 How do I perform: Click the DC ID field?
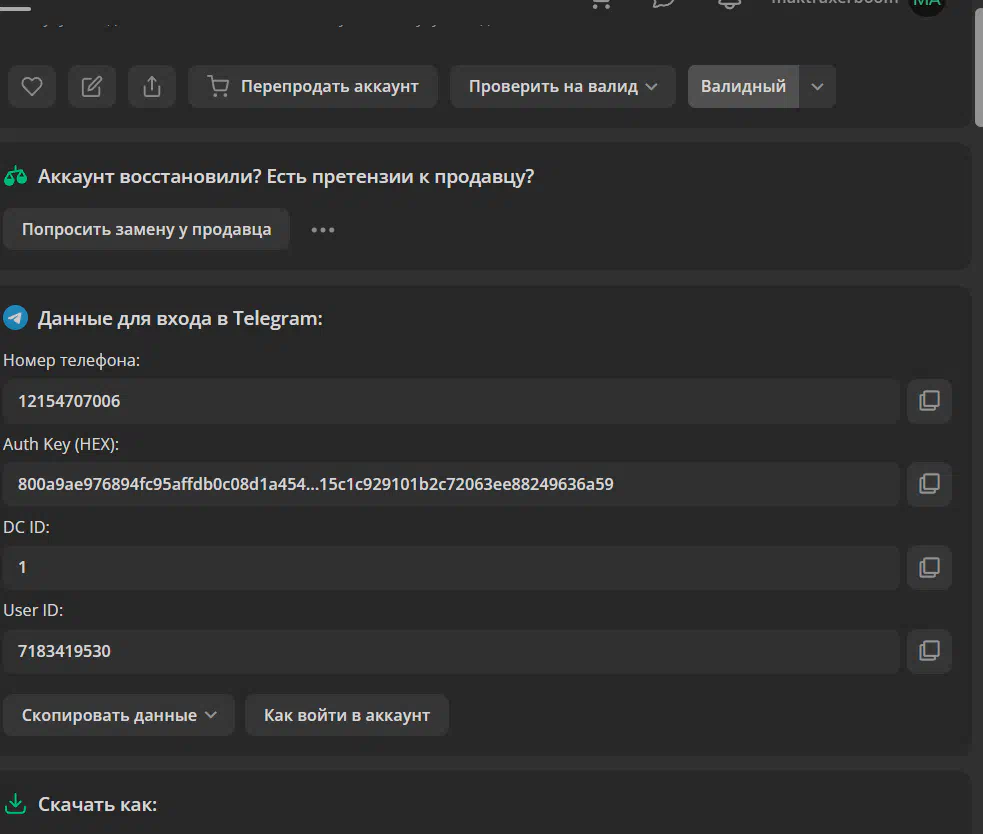pos(451,567)
